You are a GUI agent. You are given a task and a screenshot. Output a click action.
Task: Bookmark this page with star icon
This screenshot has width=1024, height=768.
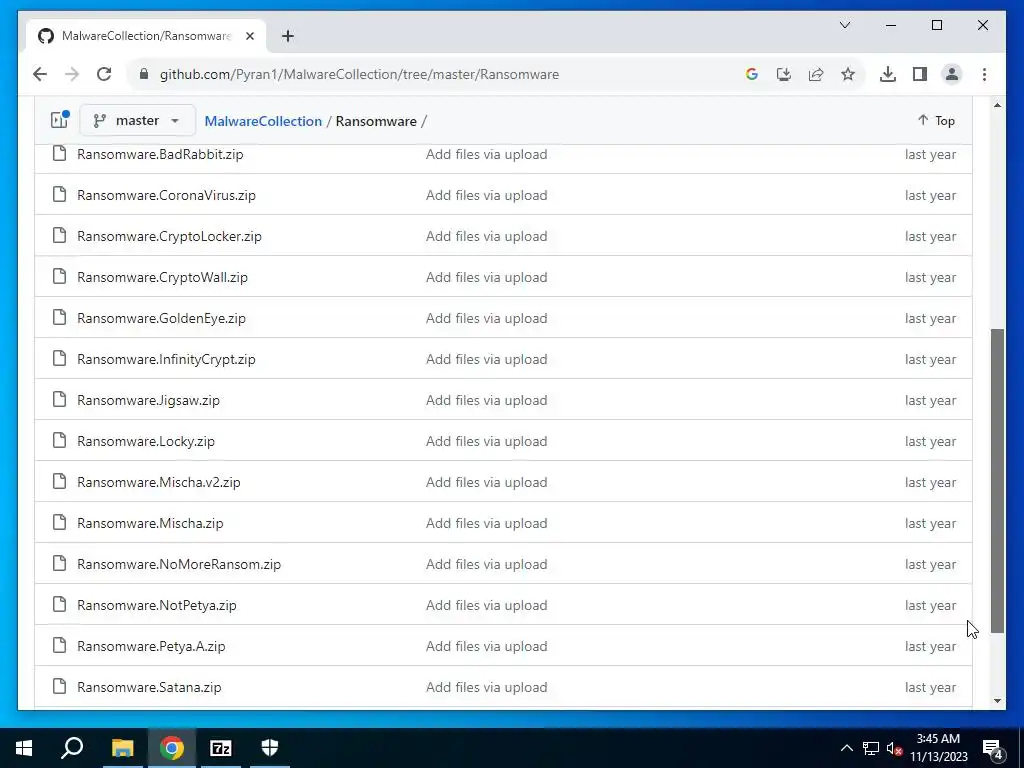[848, 74]
